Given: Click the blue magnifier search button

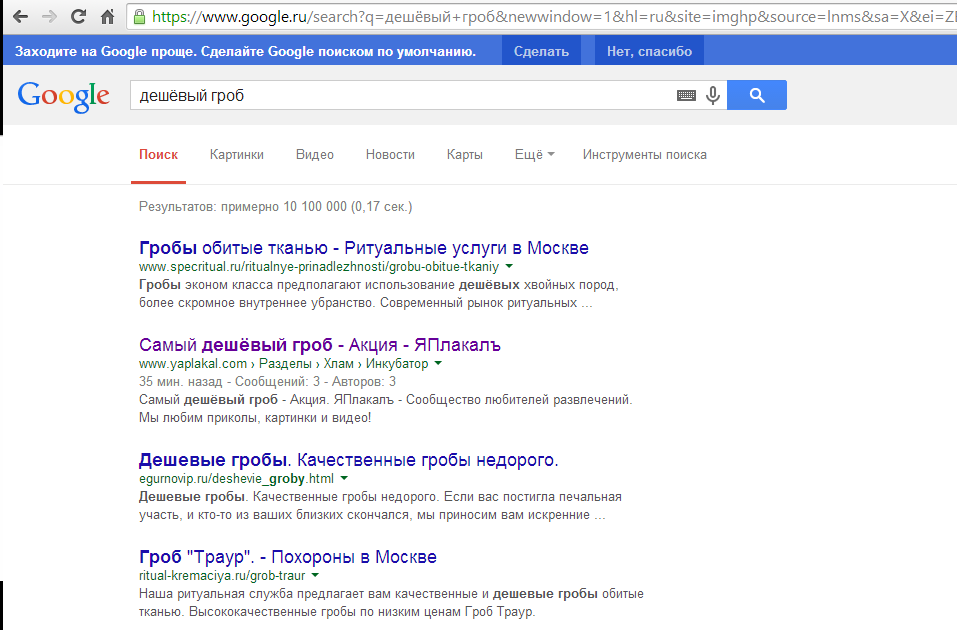Looking at the screenshot, I should (x=757, y=95).
